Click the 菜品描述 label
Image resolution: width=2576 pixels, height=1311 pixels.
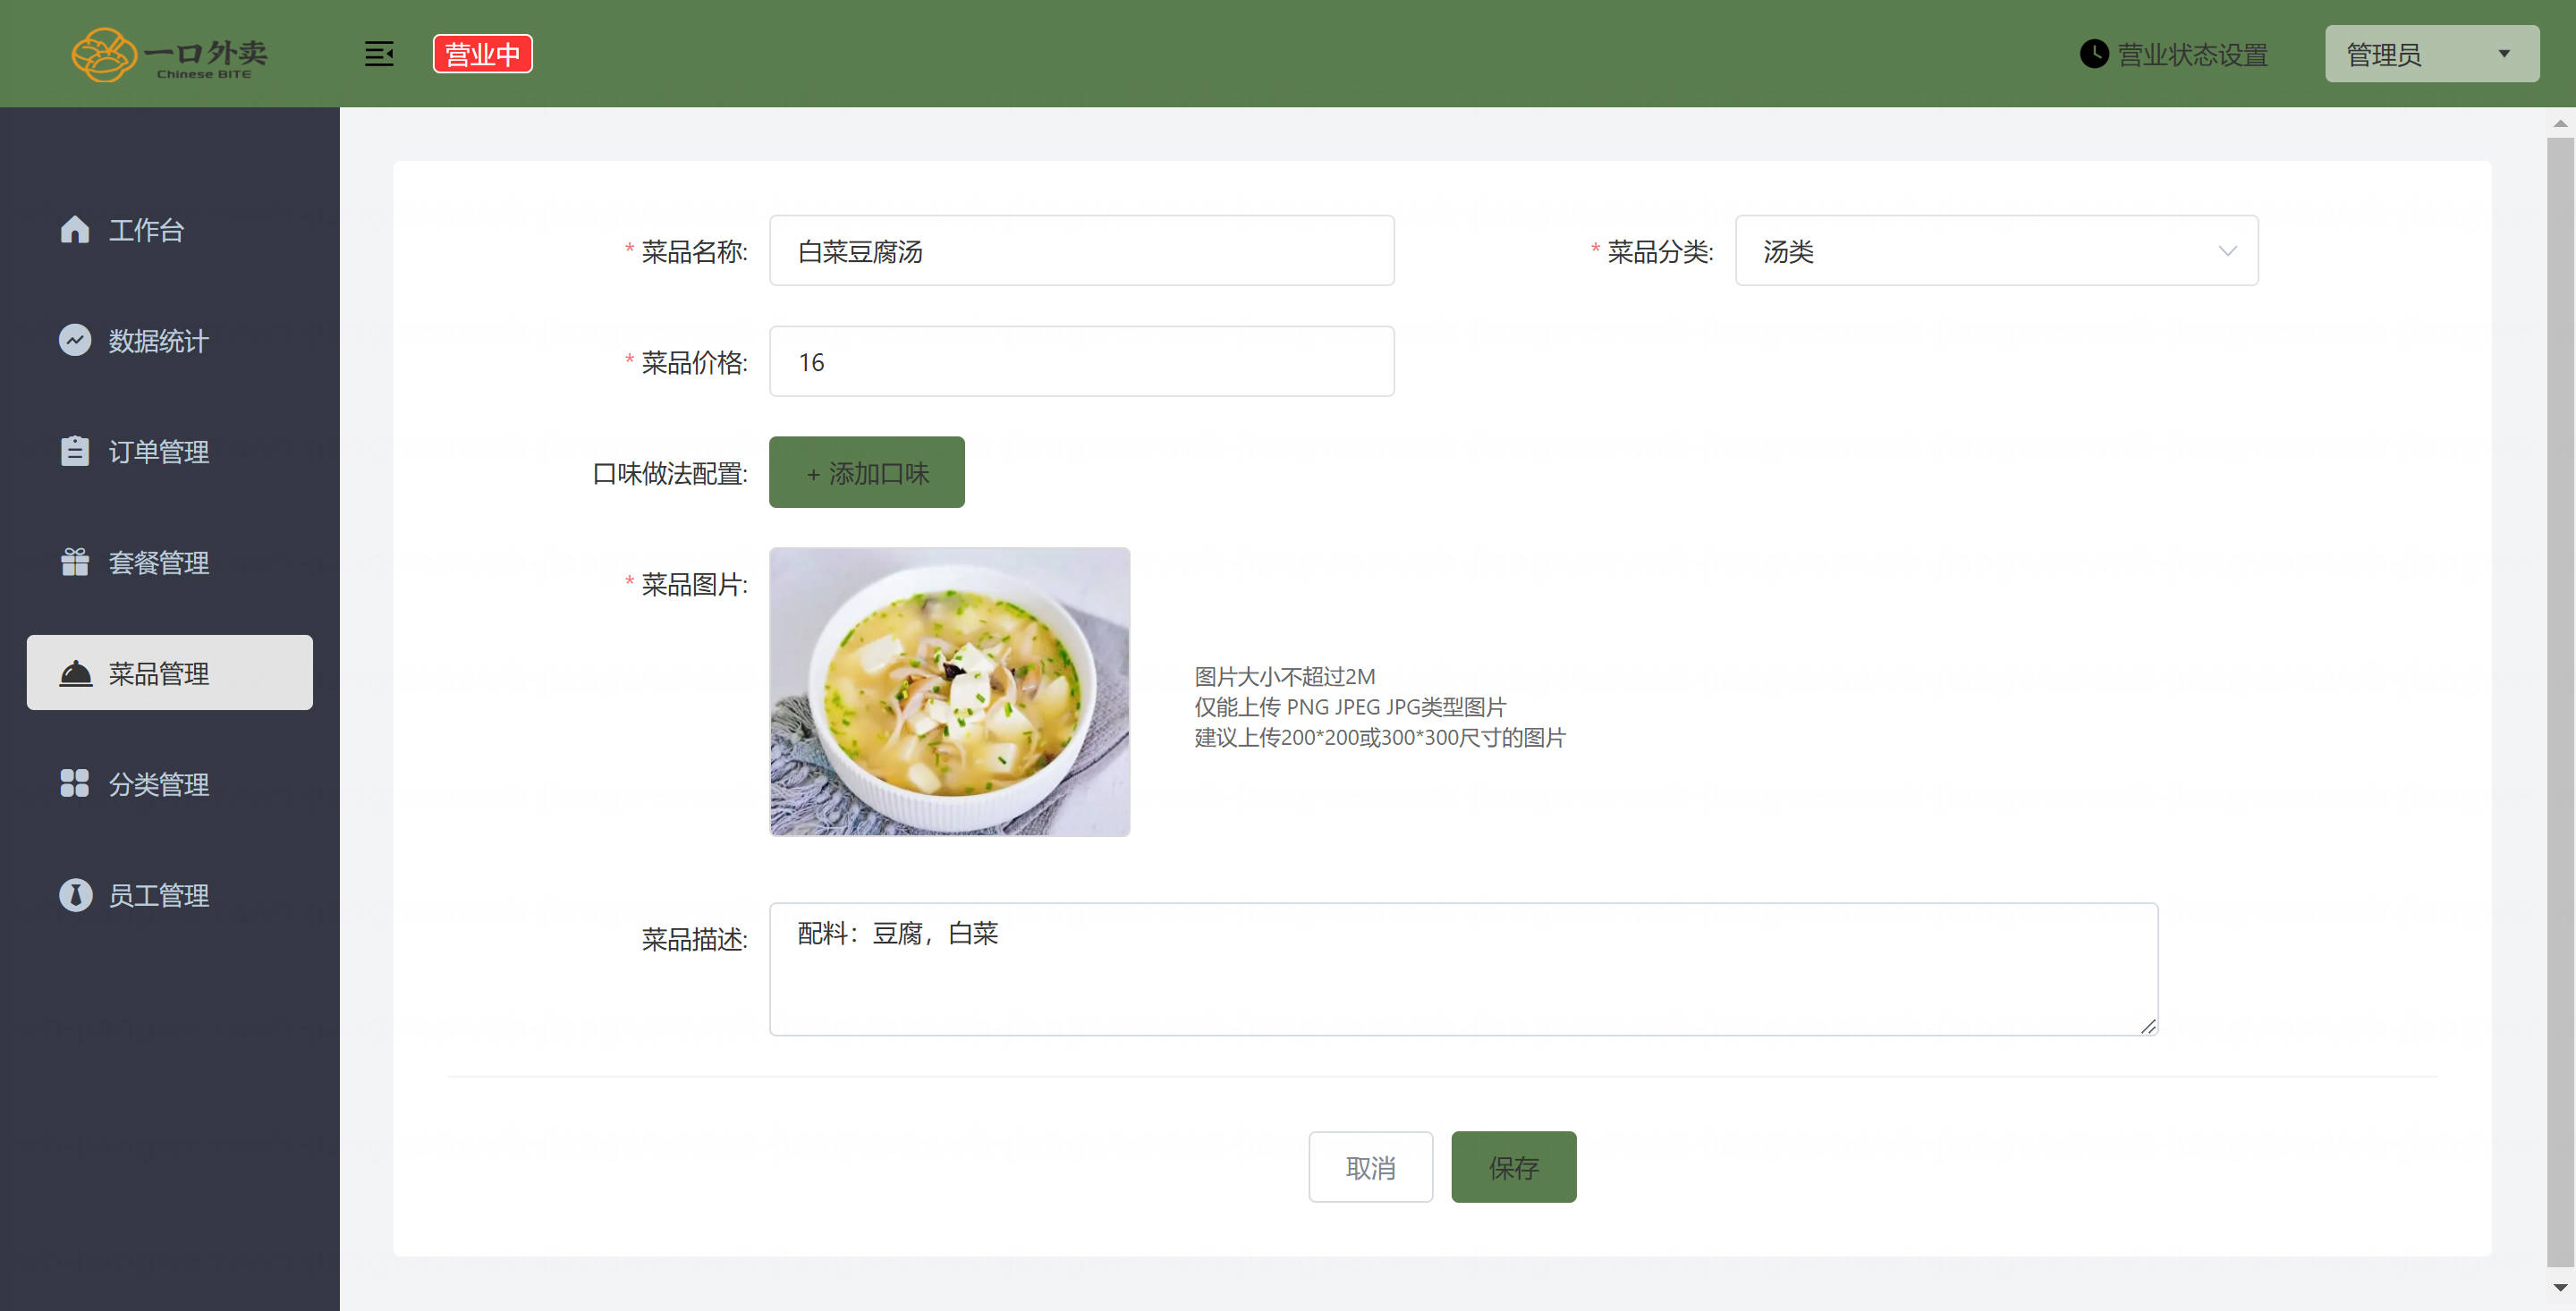coord(694,940)
